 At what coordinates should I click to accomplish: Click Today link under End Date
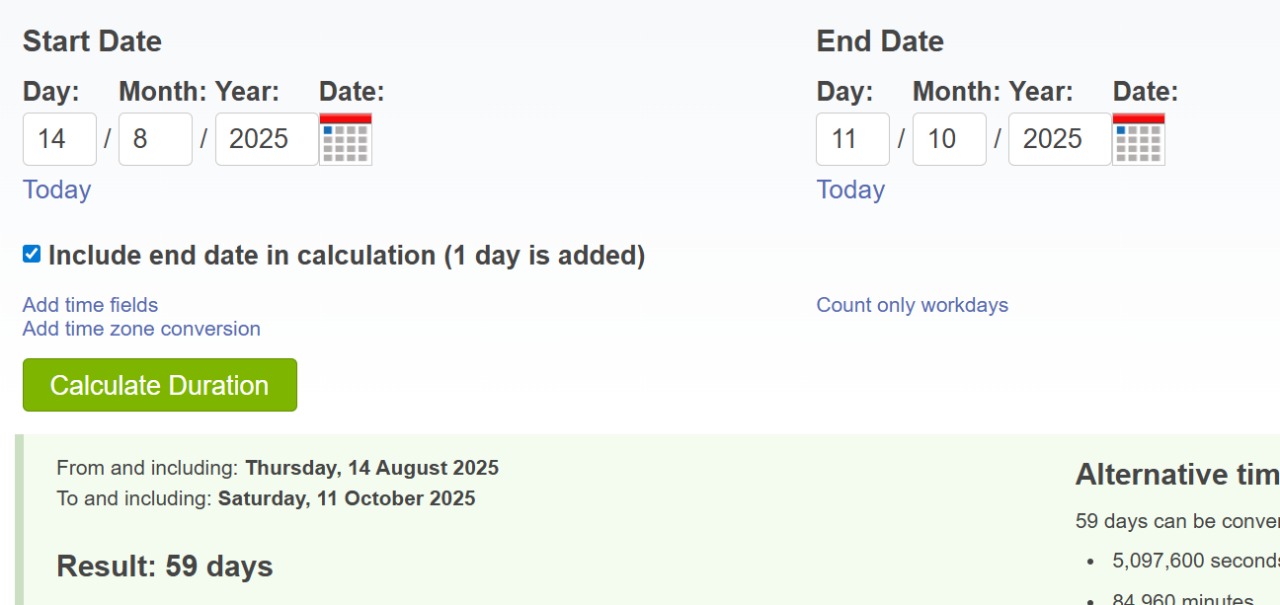pyautogui.click(x=850, y=190)
